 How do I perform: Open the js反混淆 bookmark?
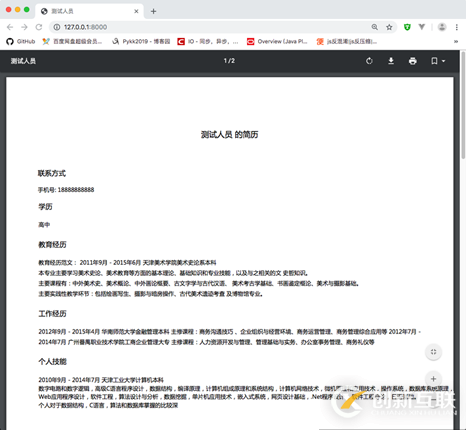[347, 41]
